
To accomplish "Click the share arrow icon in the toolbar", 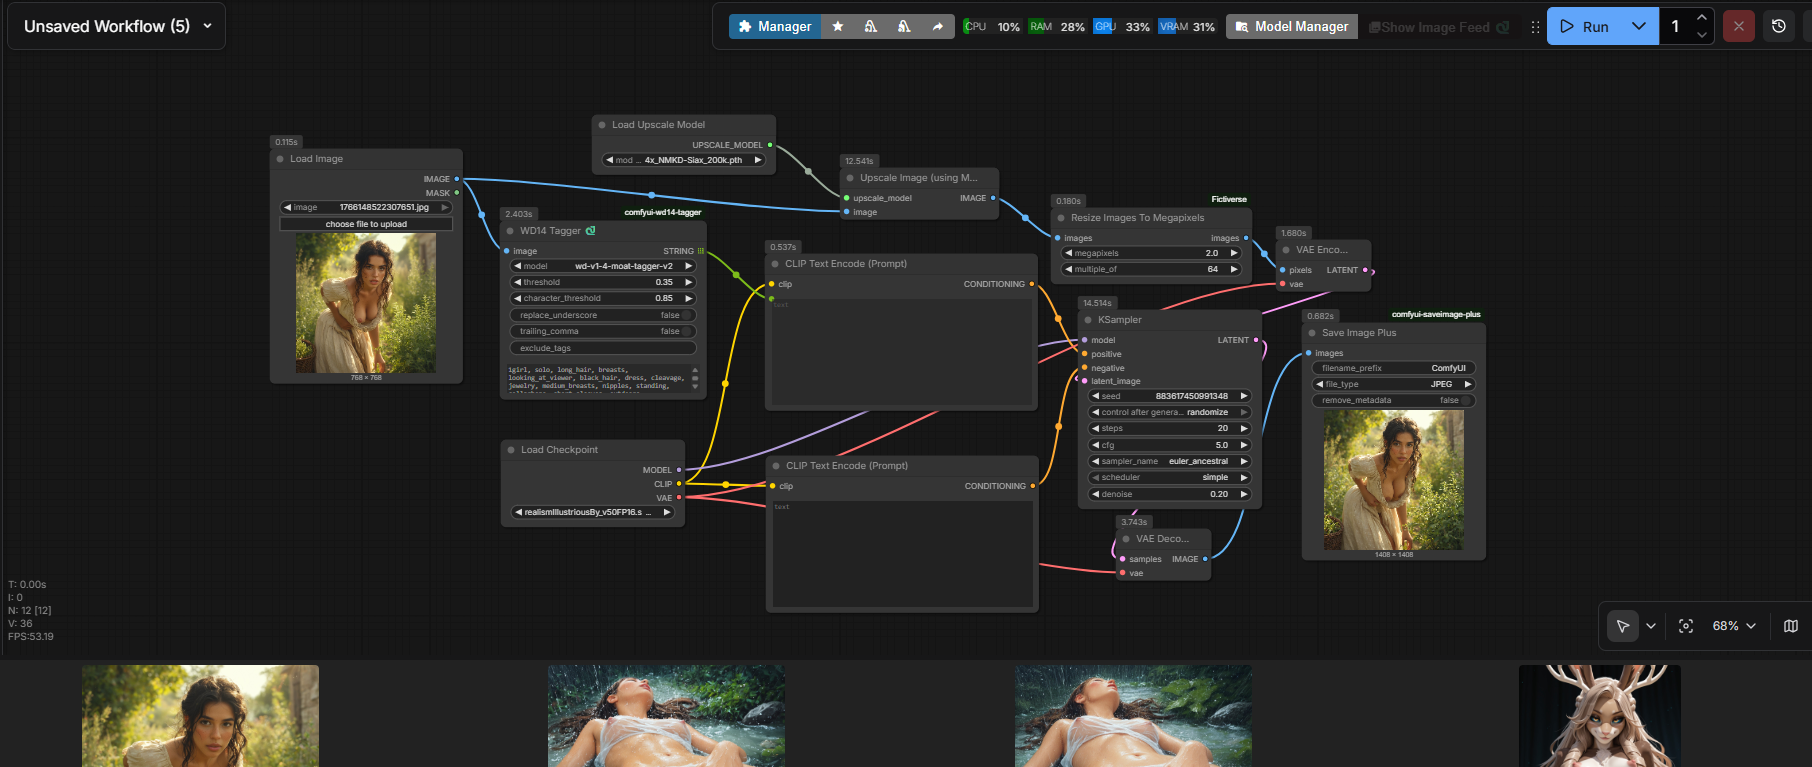I will click(x=937, y=27).
